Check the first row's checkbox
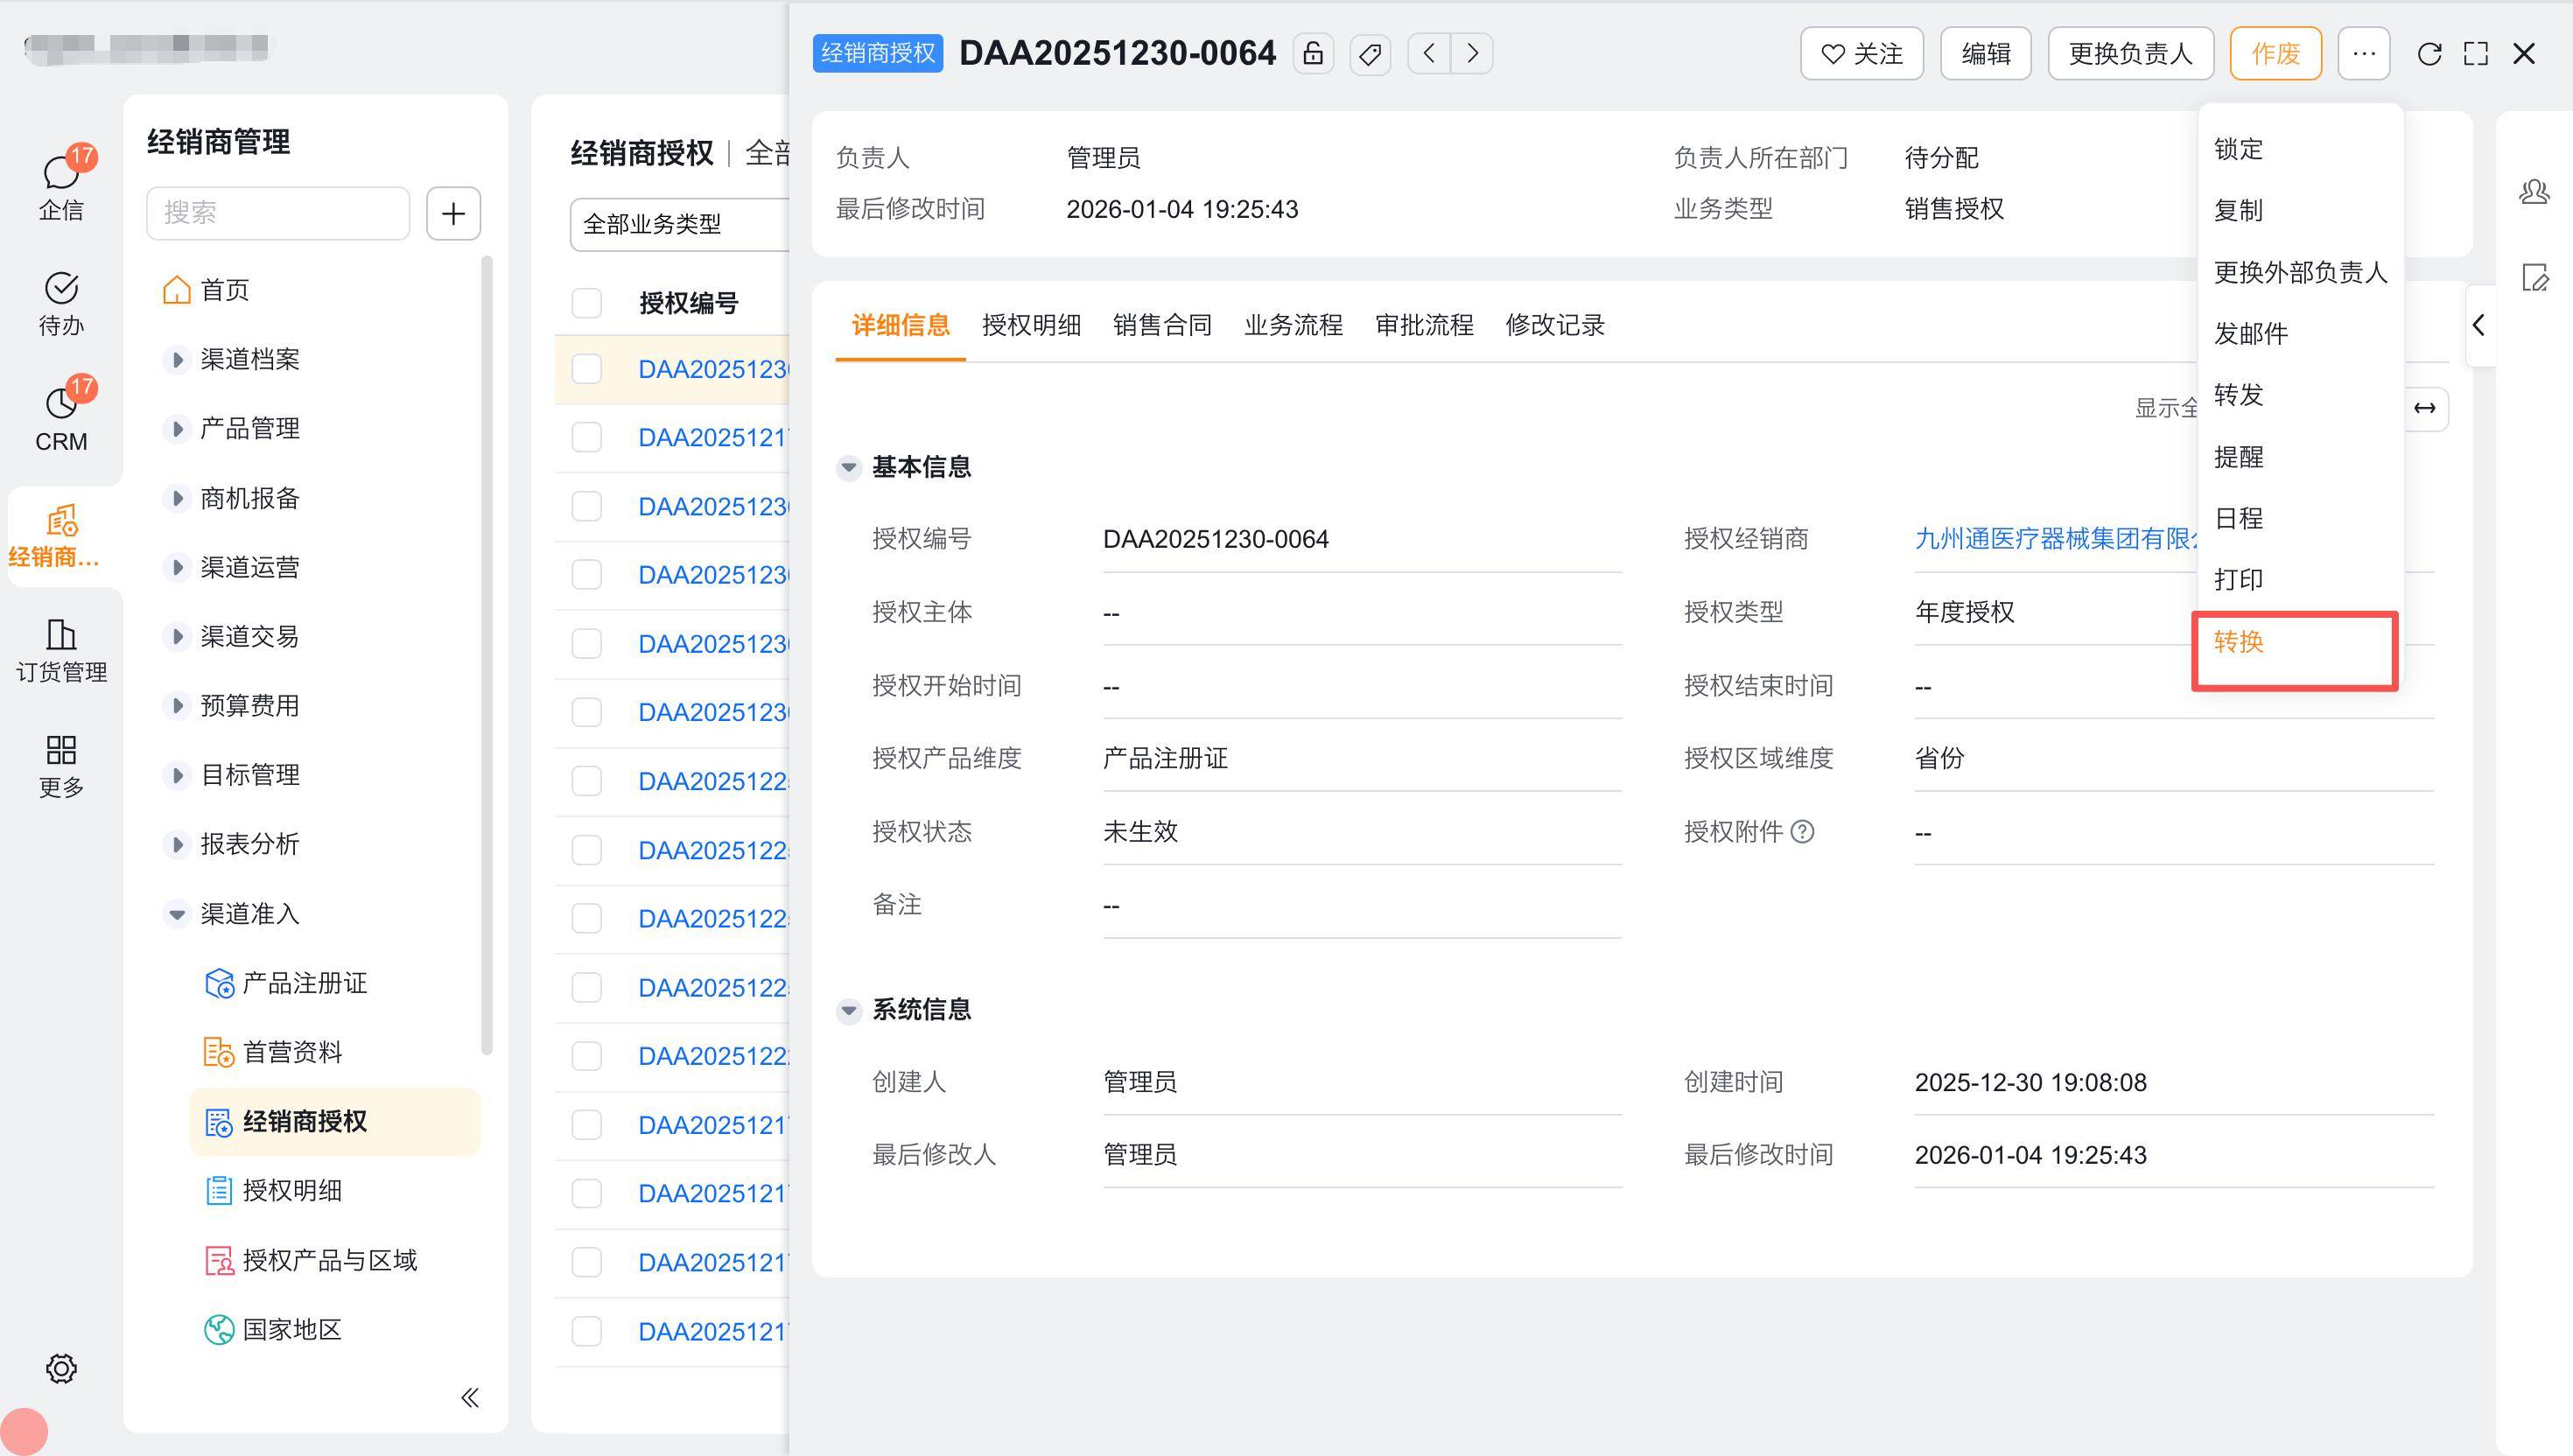2573x1456 pixels. (587, 369)
